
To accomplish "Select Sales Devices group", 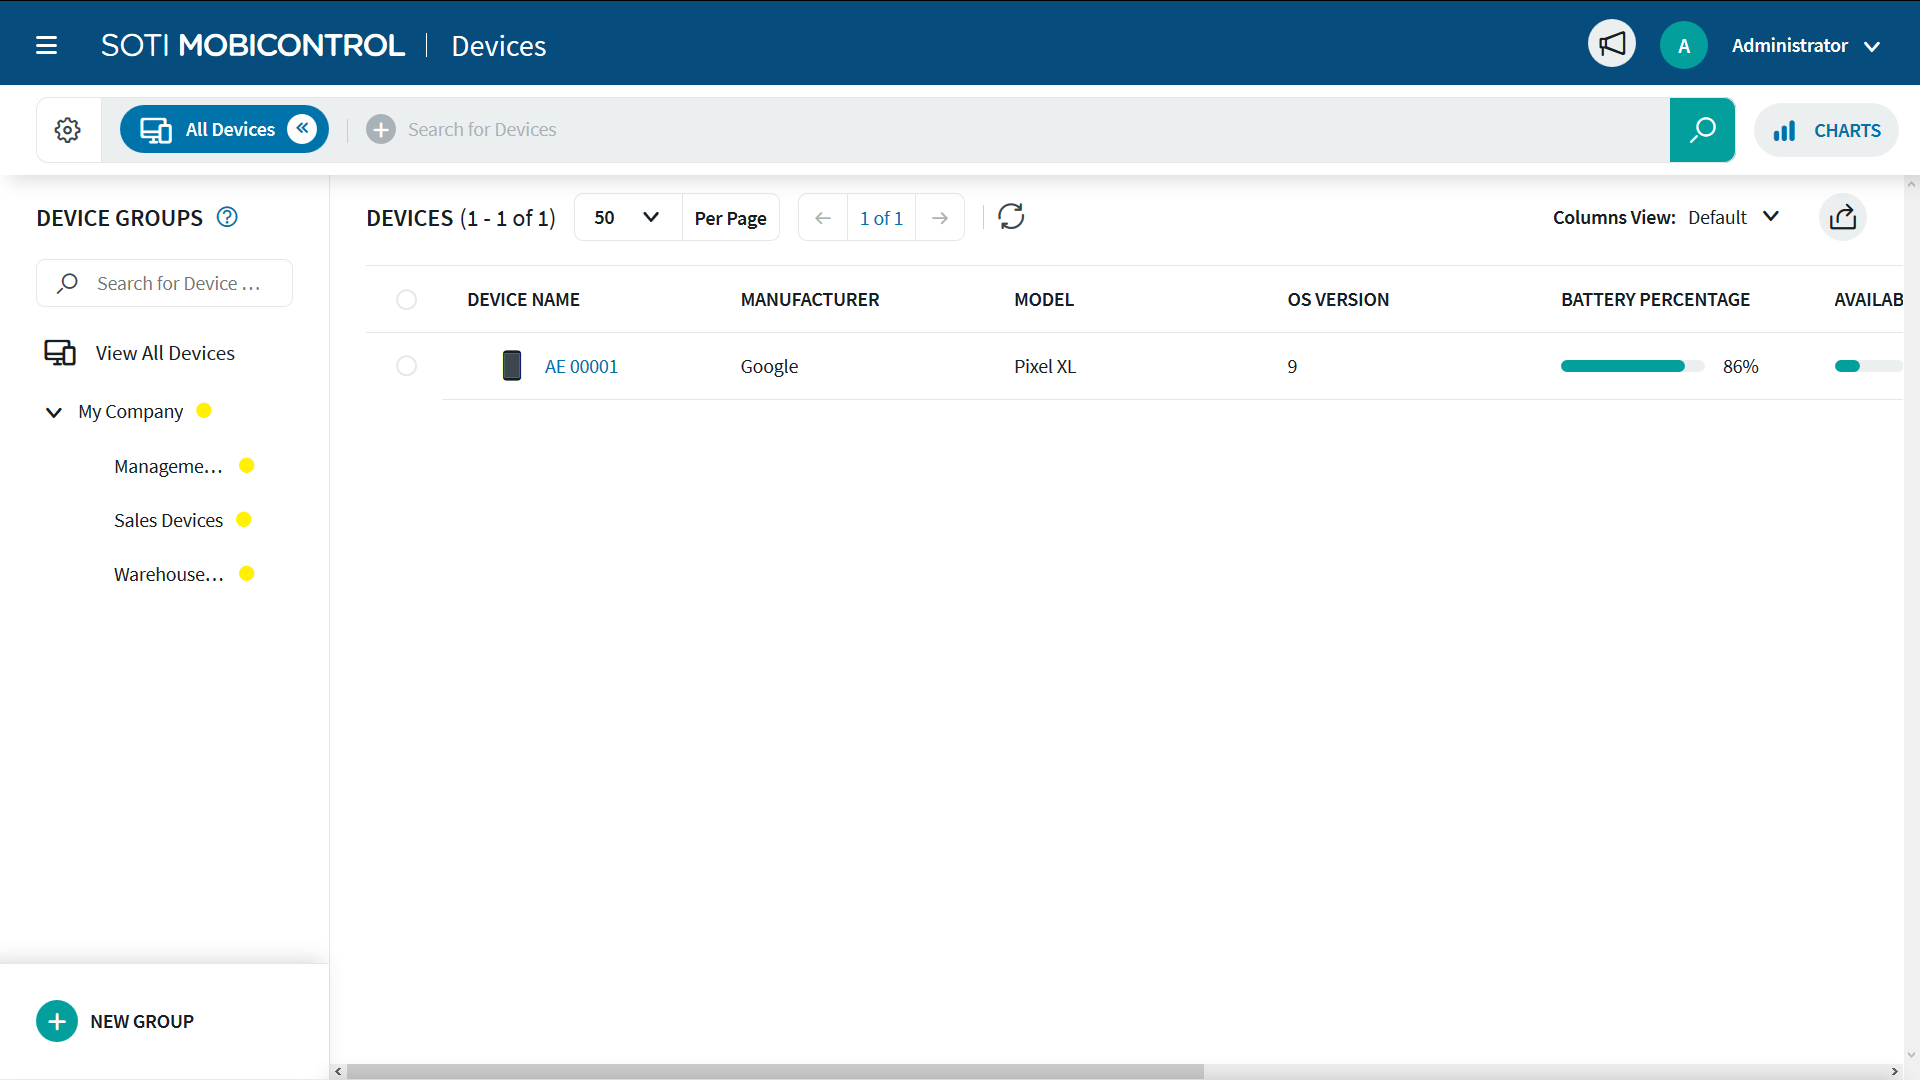I will coord(168,520).
